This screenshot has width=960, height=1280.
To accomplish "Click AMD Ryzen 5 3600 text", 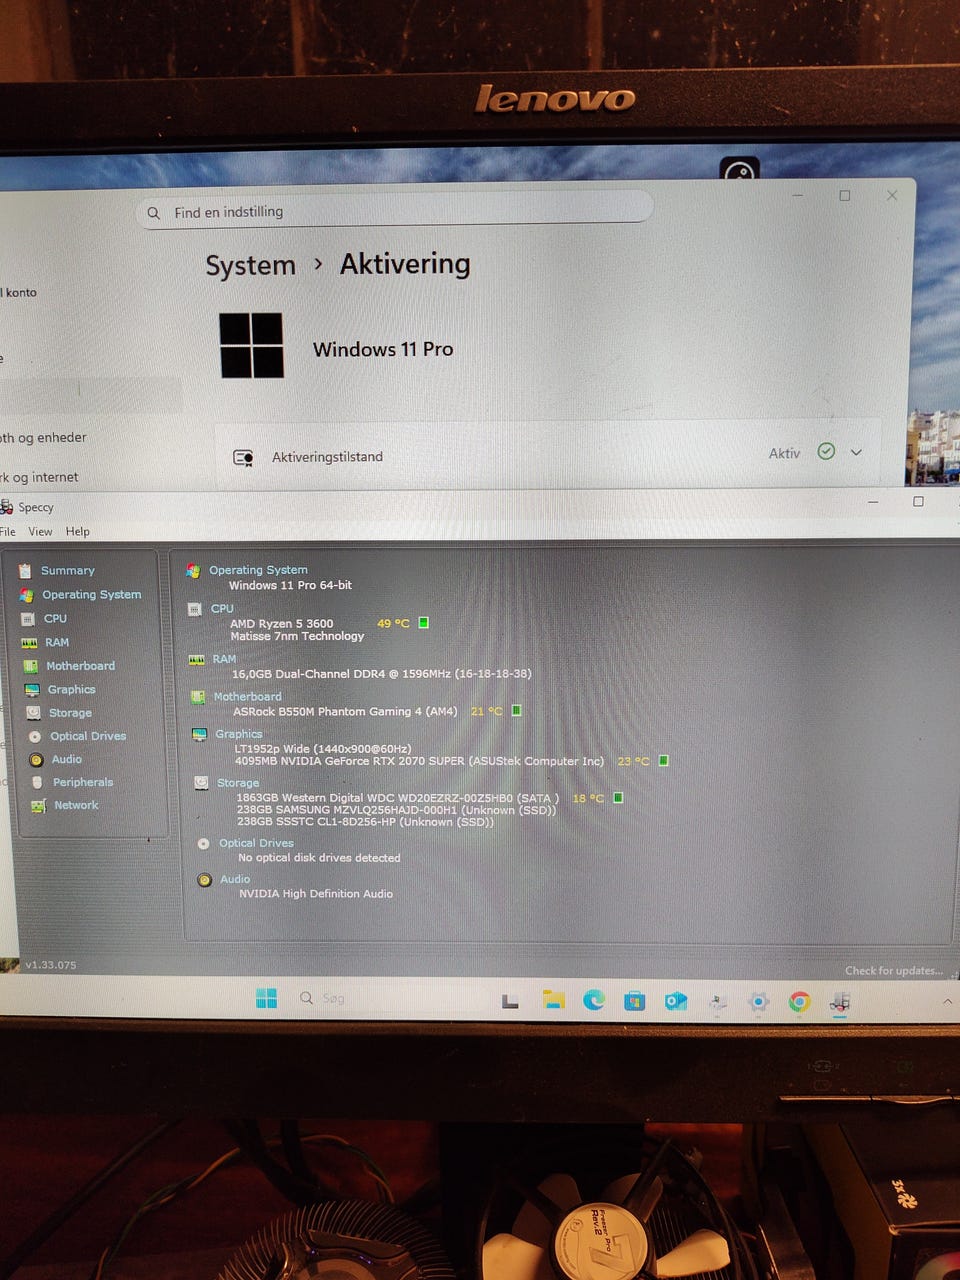I will 281,623.
